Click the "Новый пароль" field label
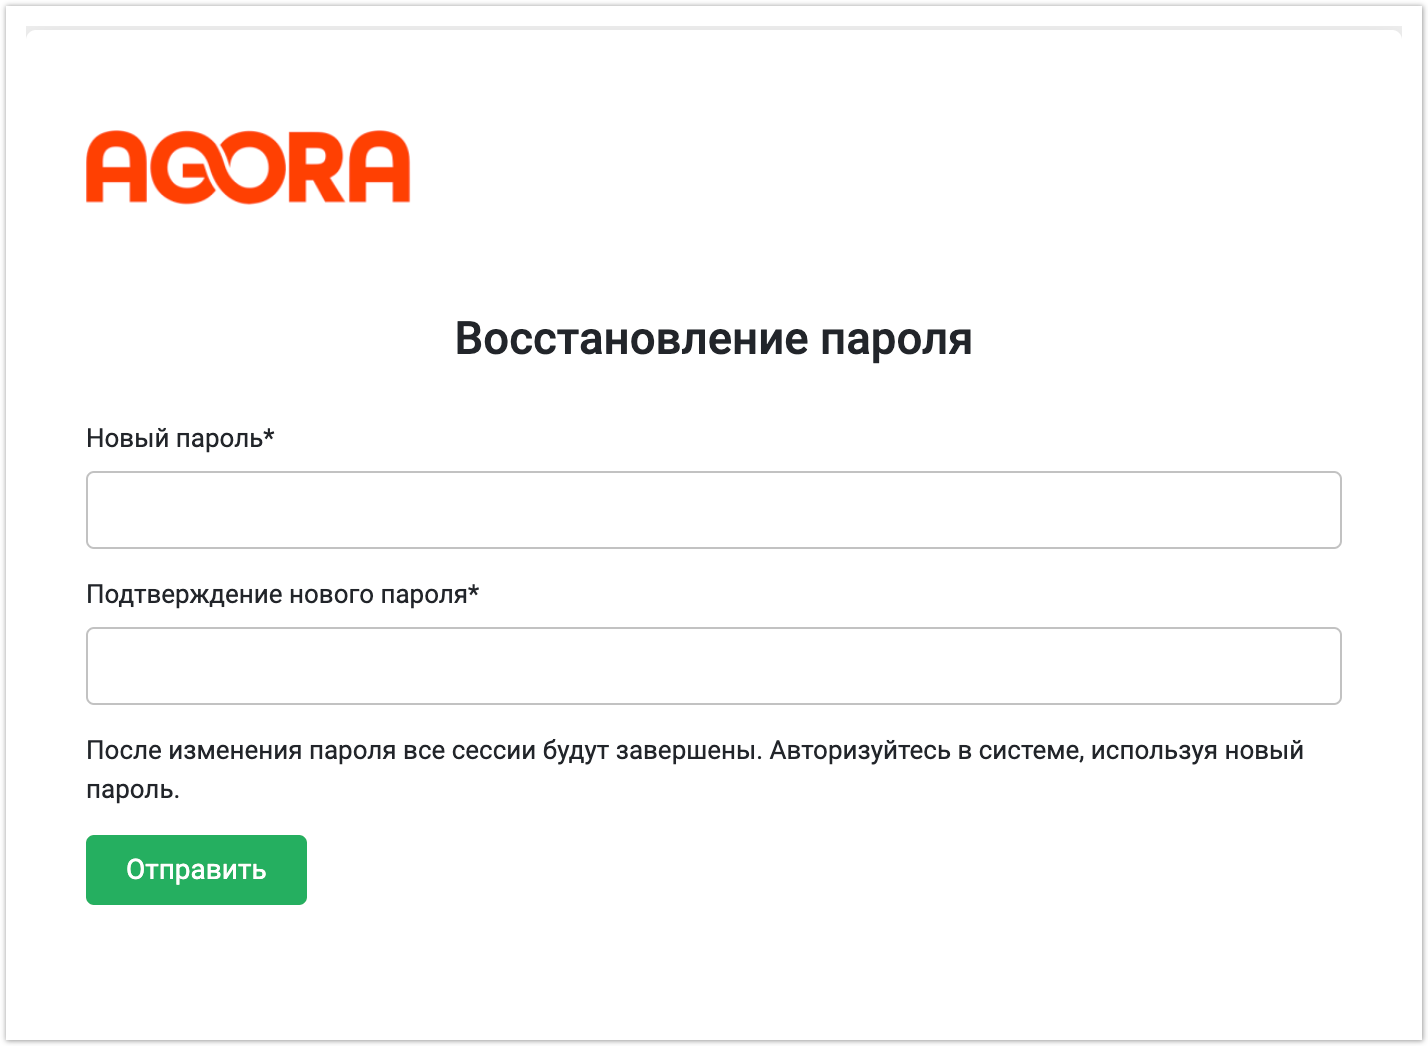Image resolution: width=1428 pixels, height=1046 pixels. (x=174, y=438)
